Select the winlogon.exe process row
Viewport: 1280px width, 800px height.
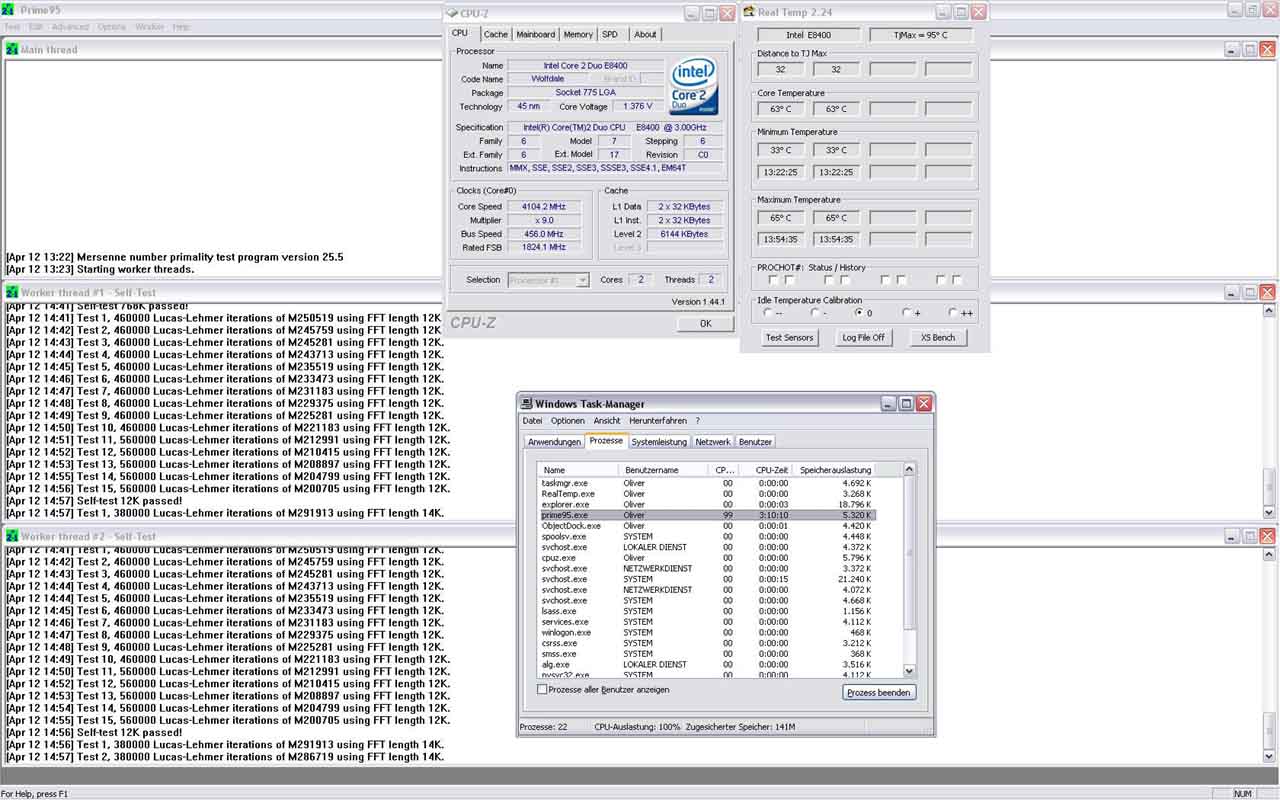[706, 632]
